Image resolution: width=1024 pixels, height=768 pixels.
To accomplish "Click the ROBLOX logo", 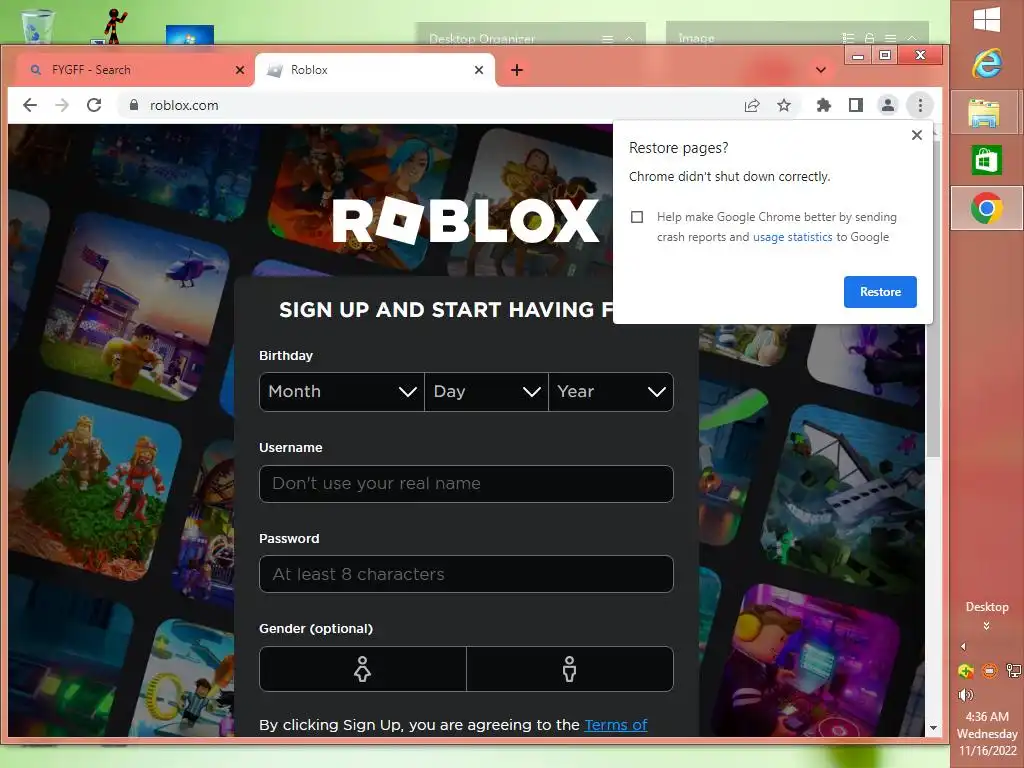I will coord(465,221).
